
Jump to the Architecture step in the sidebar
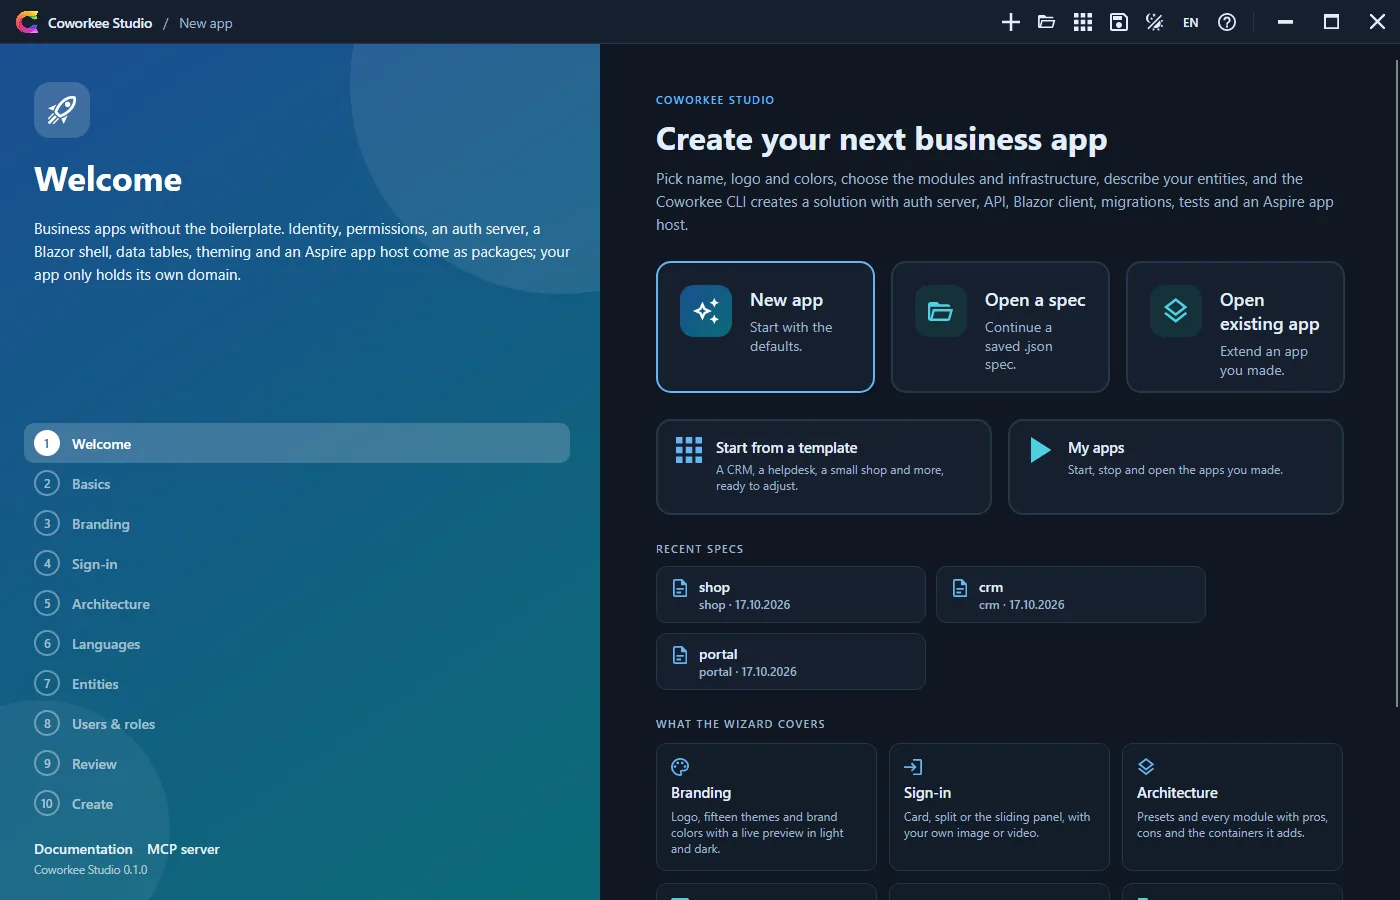click(x=297, y=603)
